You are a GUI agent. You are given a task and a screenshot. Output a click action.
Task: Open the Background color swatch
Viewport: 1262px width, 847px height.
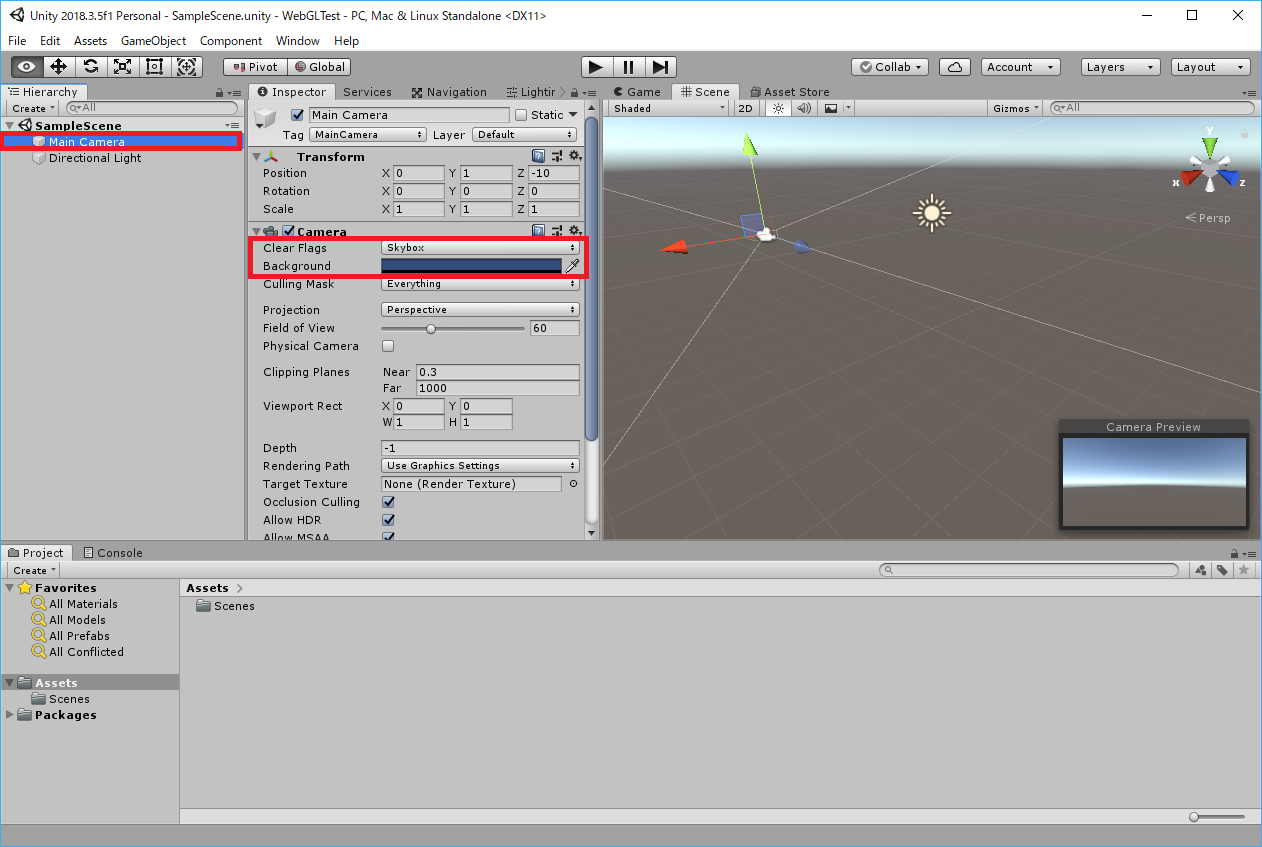click(471, 266)
